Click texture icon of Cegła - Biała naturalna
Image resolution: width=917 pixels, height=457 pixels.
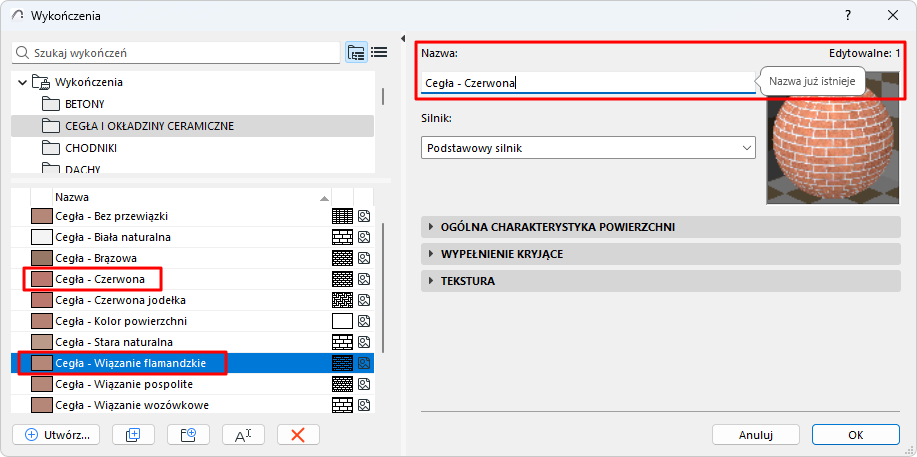coord(365,237)
